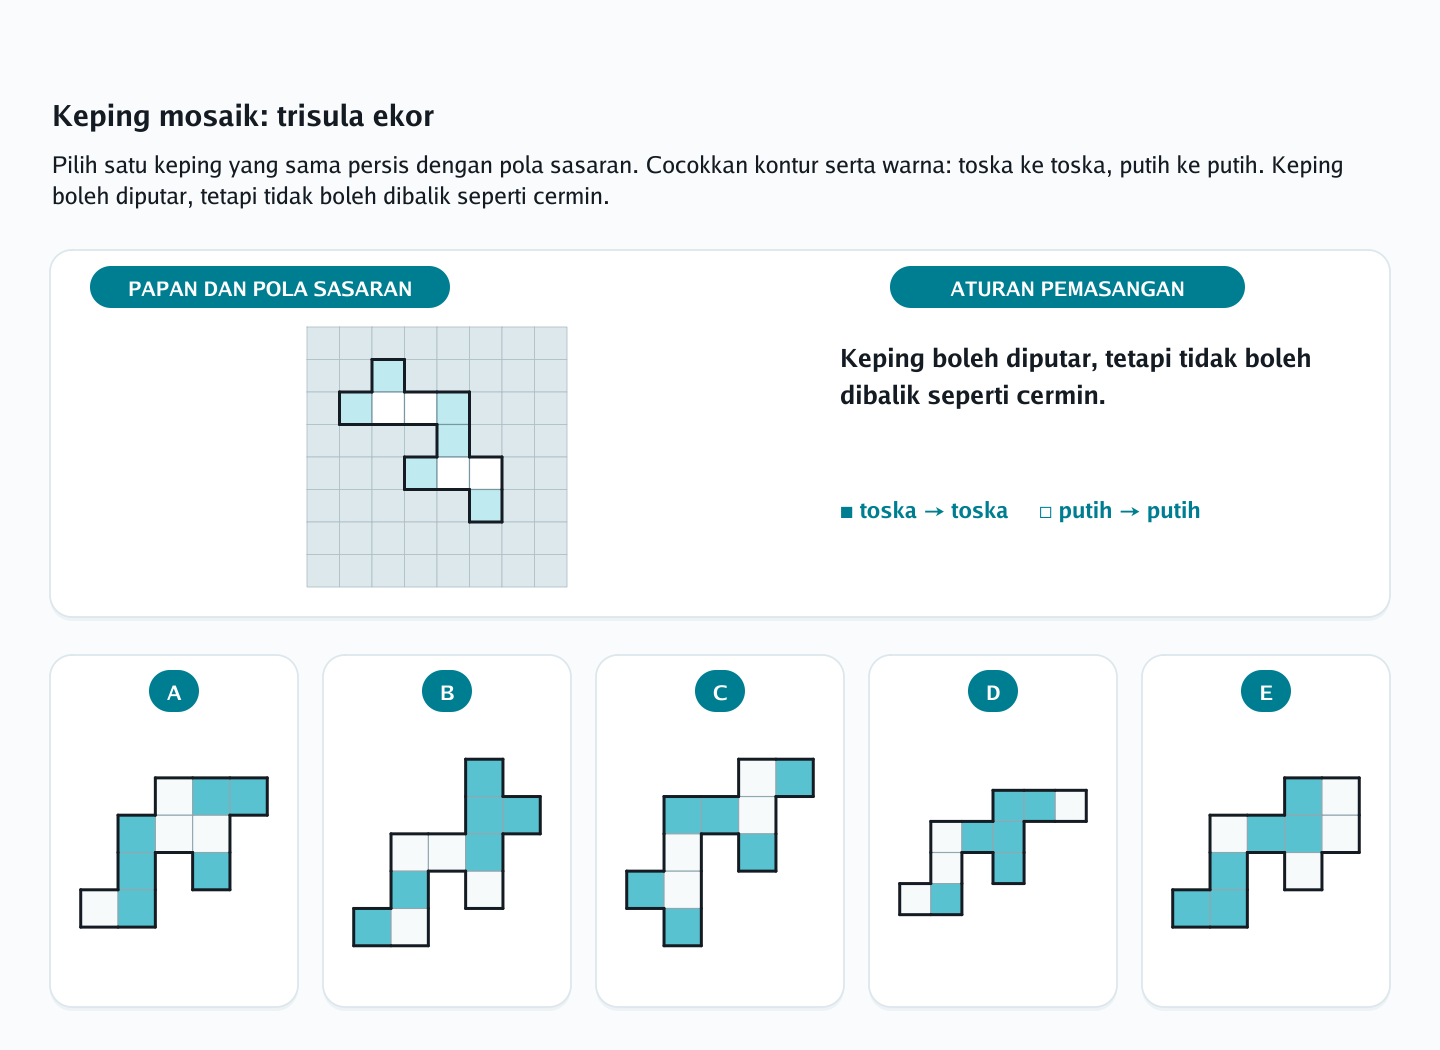The height and width of the screenshot is (1050, 1440).
Task: Choose answer badge D
Action: 993,692
